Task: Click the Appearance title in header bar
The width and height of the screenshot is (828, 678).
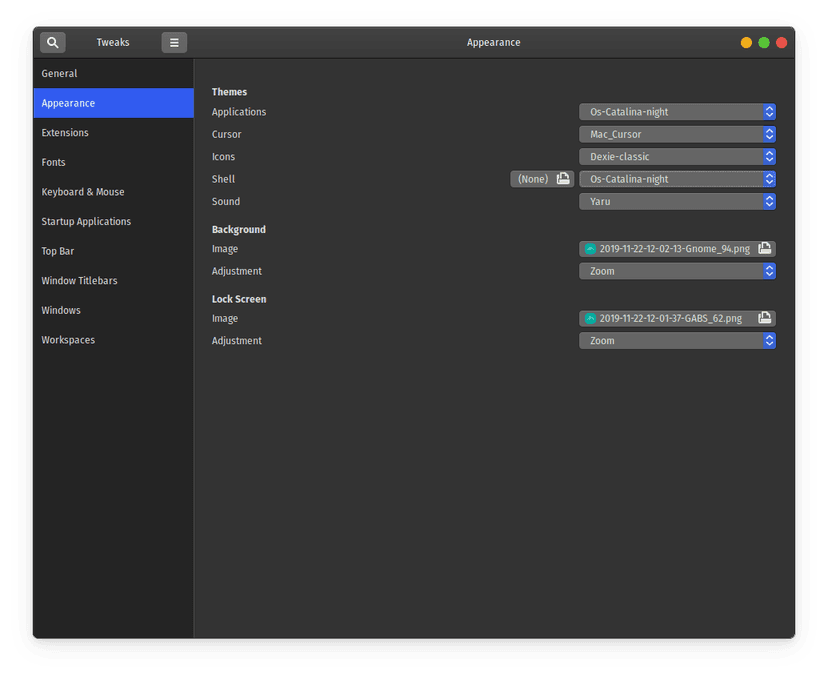Action: pos(493,42)
